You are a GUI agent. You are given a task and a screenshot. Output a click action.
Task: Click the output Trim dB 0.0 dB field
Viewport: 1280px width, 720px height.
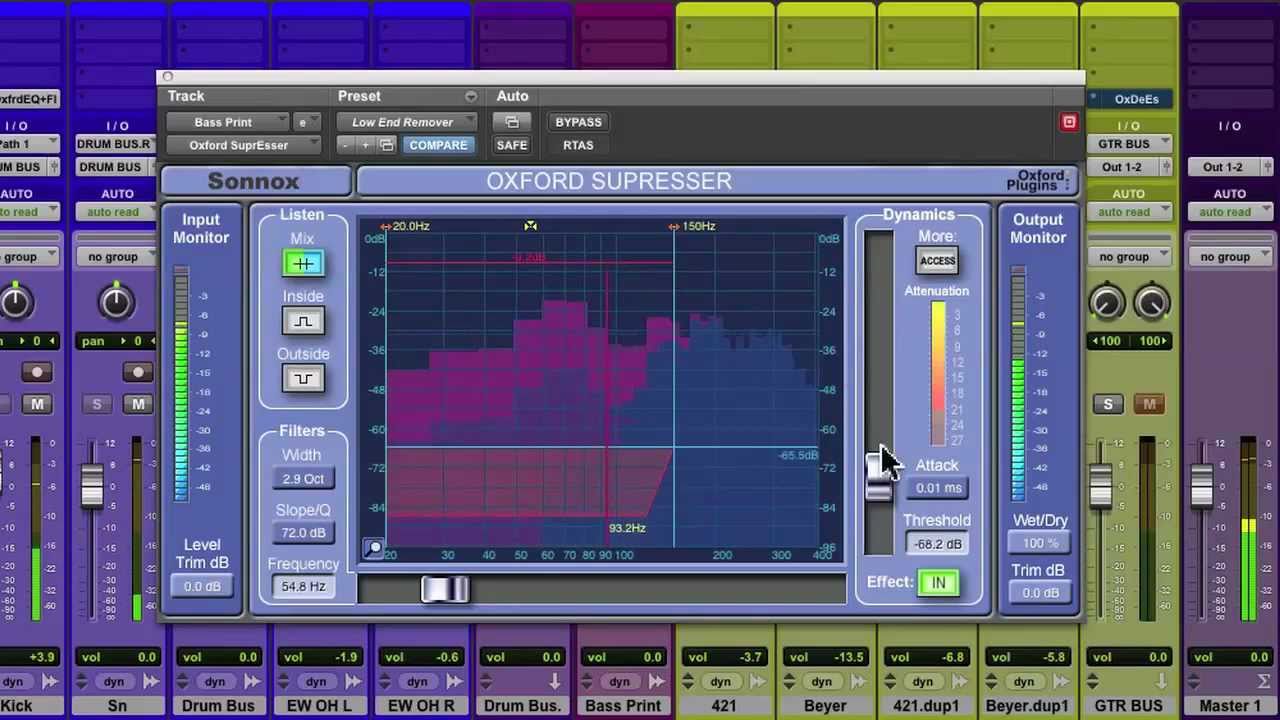pyautogui.click(x=1040, y=593)
